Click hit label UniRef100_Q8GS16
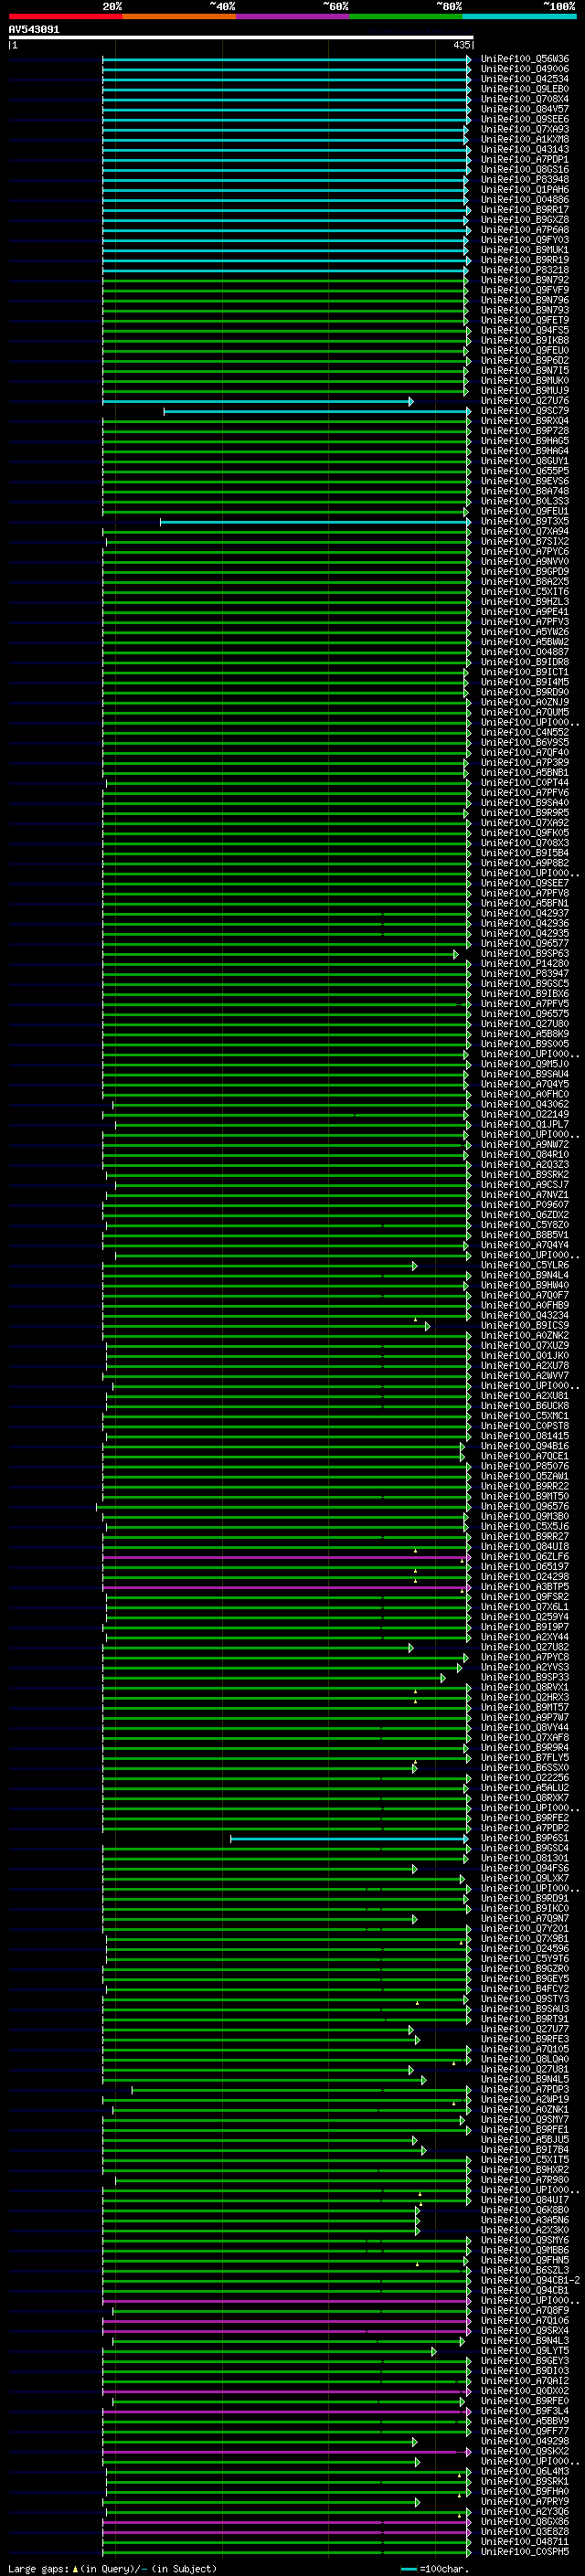The image size is (585, 2576). (x=525, y=169)
